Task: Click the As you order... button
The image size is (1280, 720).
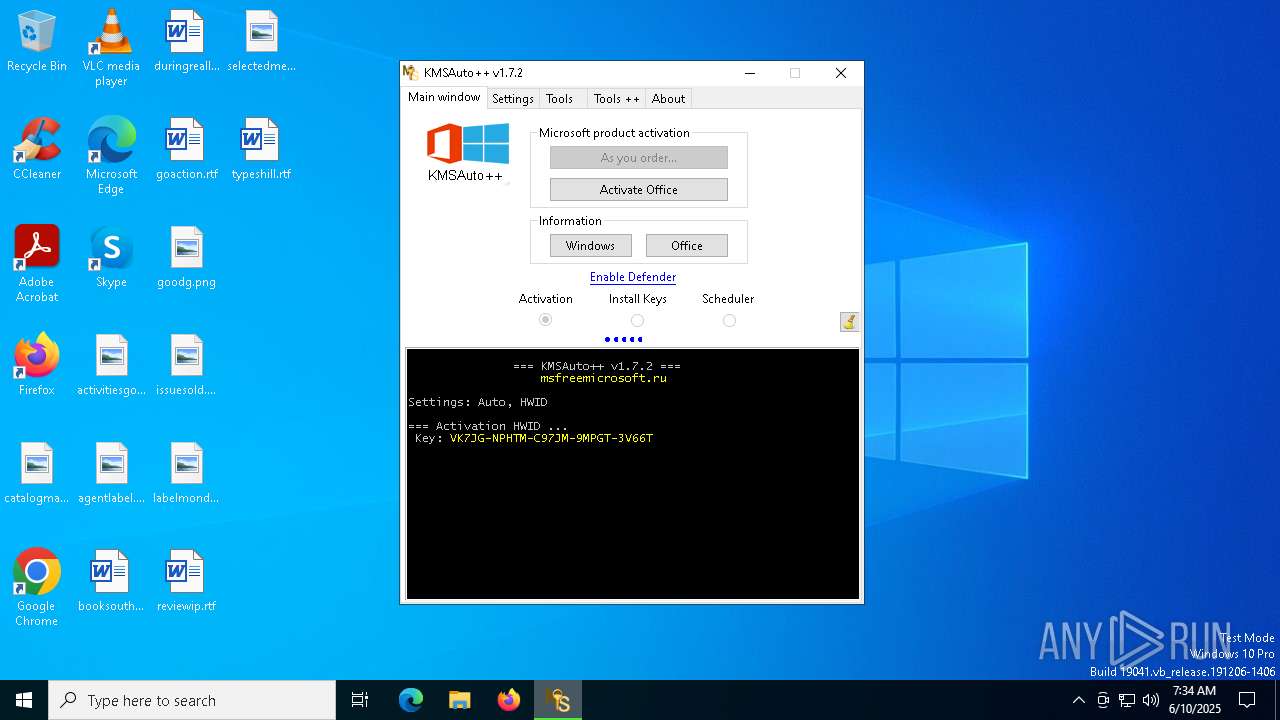Action: click(639, 157)
